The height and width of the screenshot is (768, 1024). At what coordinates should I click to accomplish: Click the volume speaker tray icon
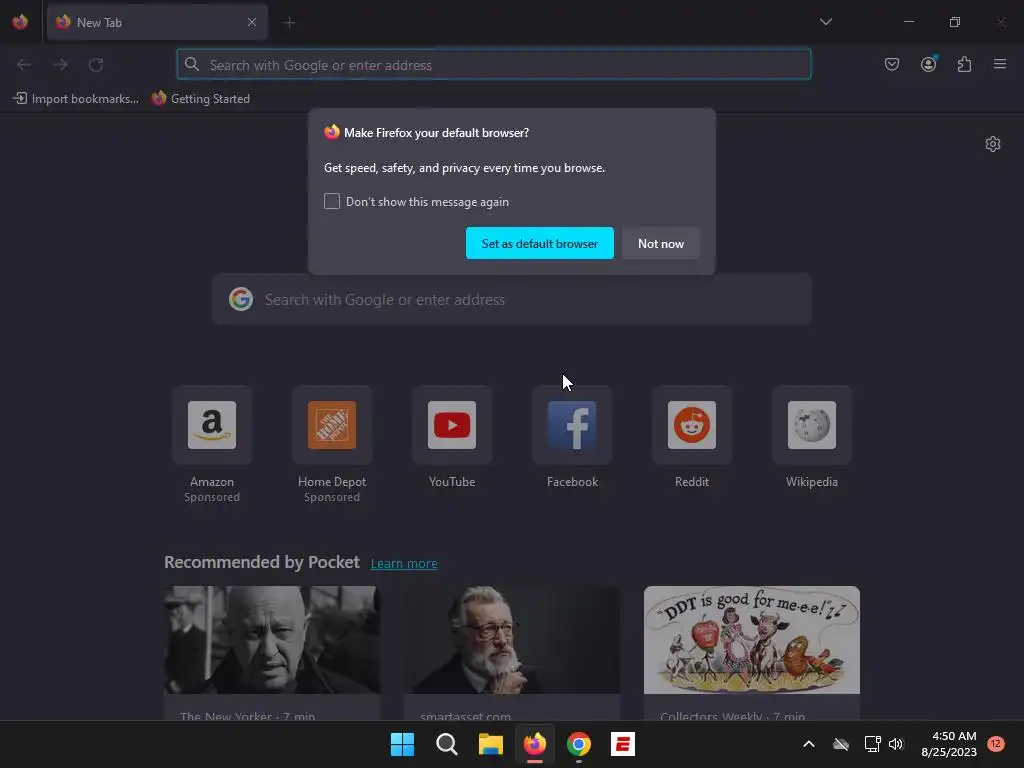coord(896,744)
